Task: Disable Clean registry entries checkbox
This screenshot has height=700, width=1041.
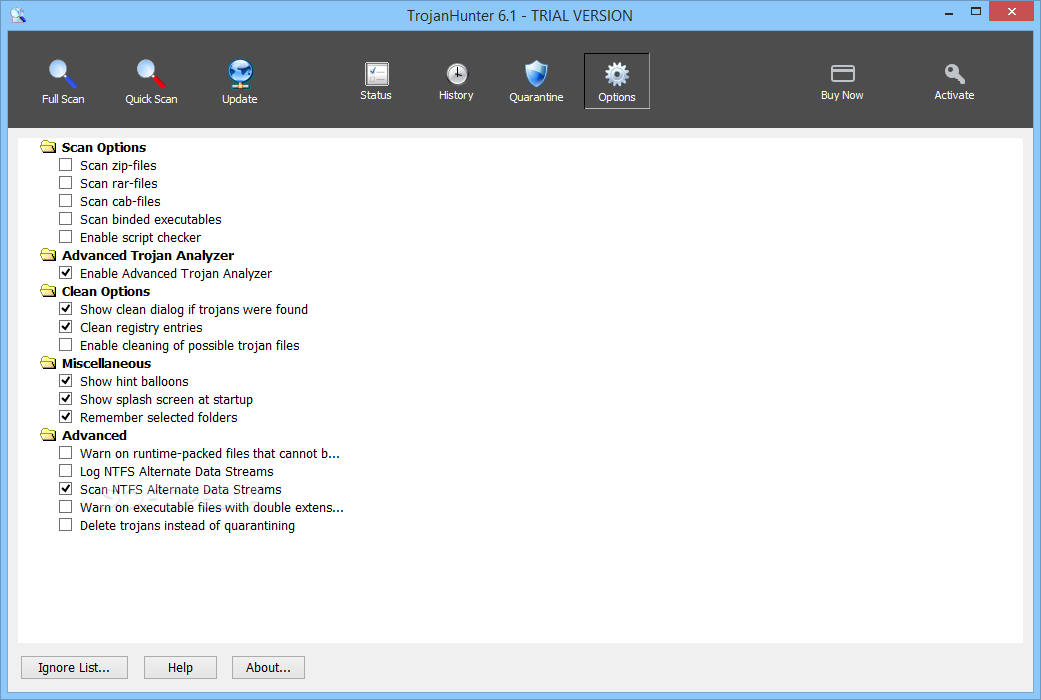Action: (66, 327)
